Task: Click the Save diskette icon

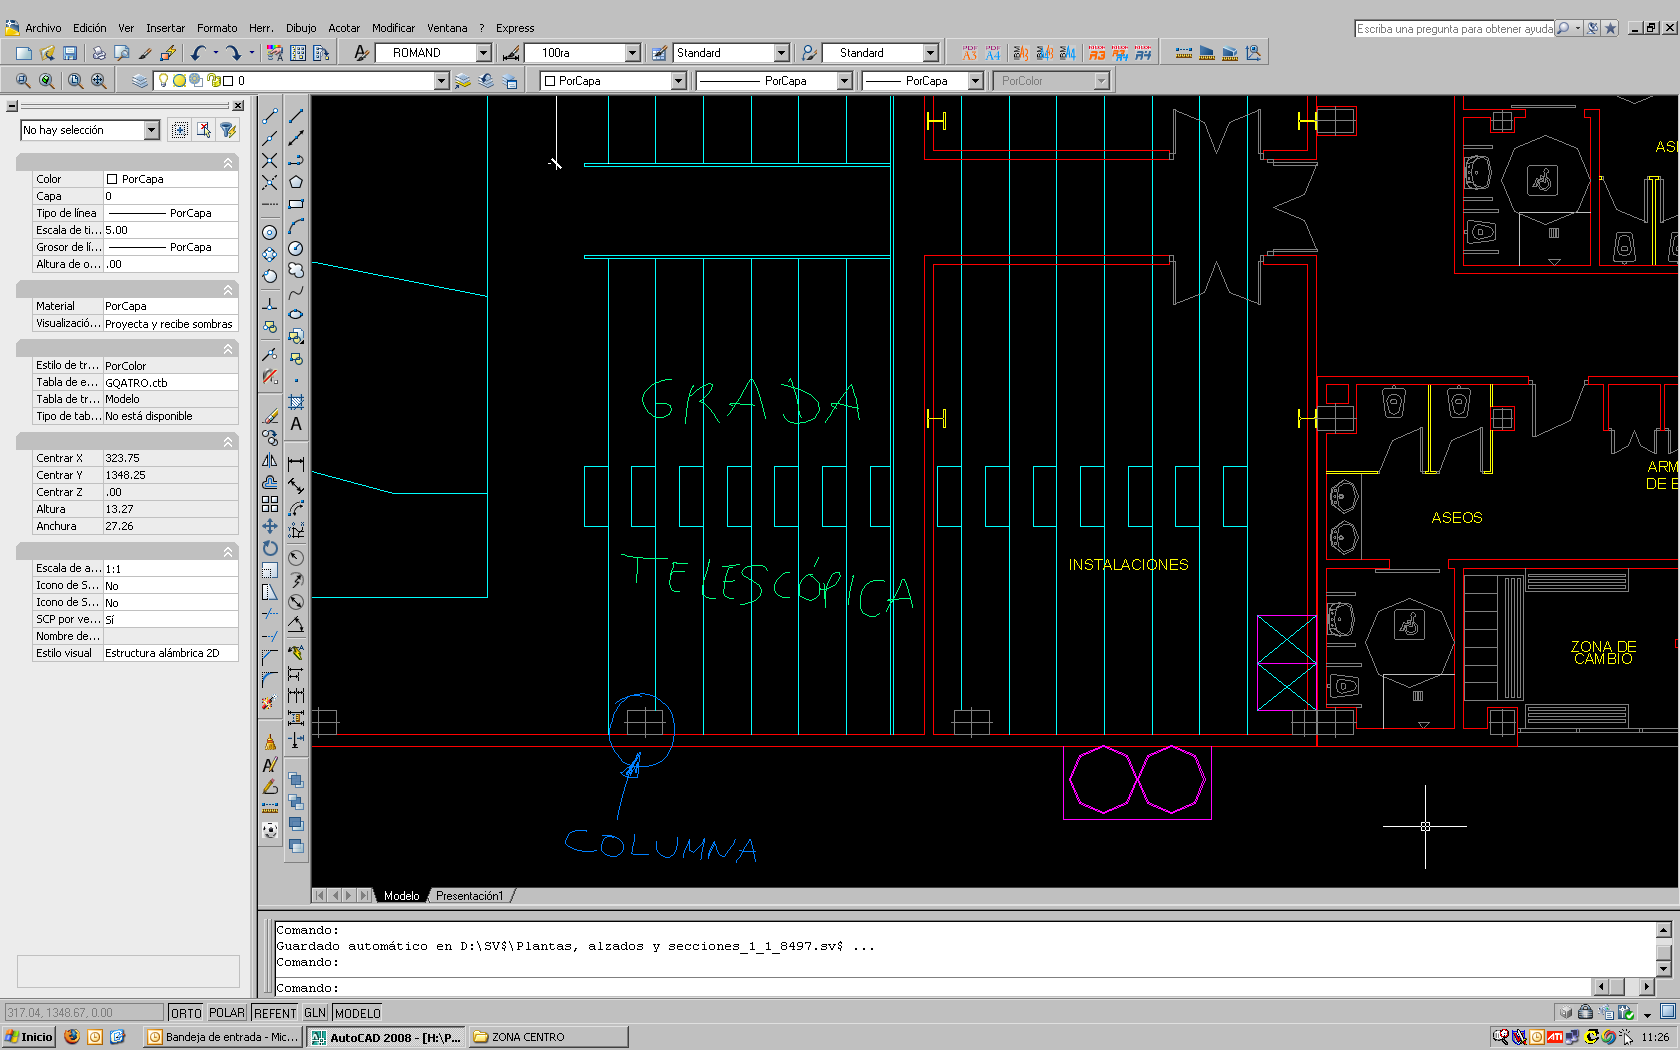Action: pos(70,53)
